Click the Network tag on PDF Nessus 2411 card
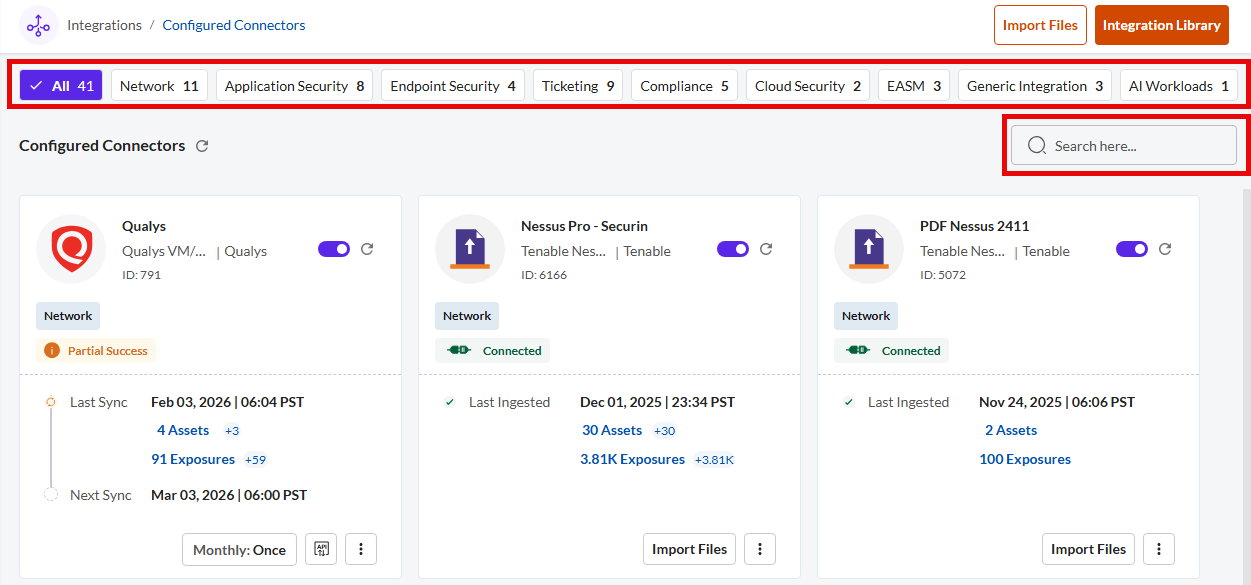The image size is (1251, 585). (866, 316)
